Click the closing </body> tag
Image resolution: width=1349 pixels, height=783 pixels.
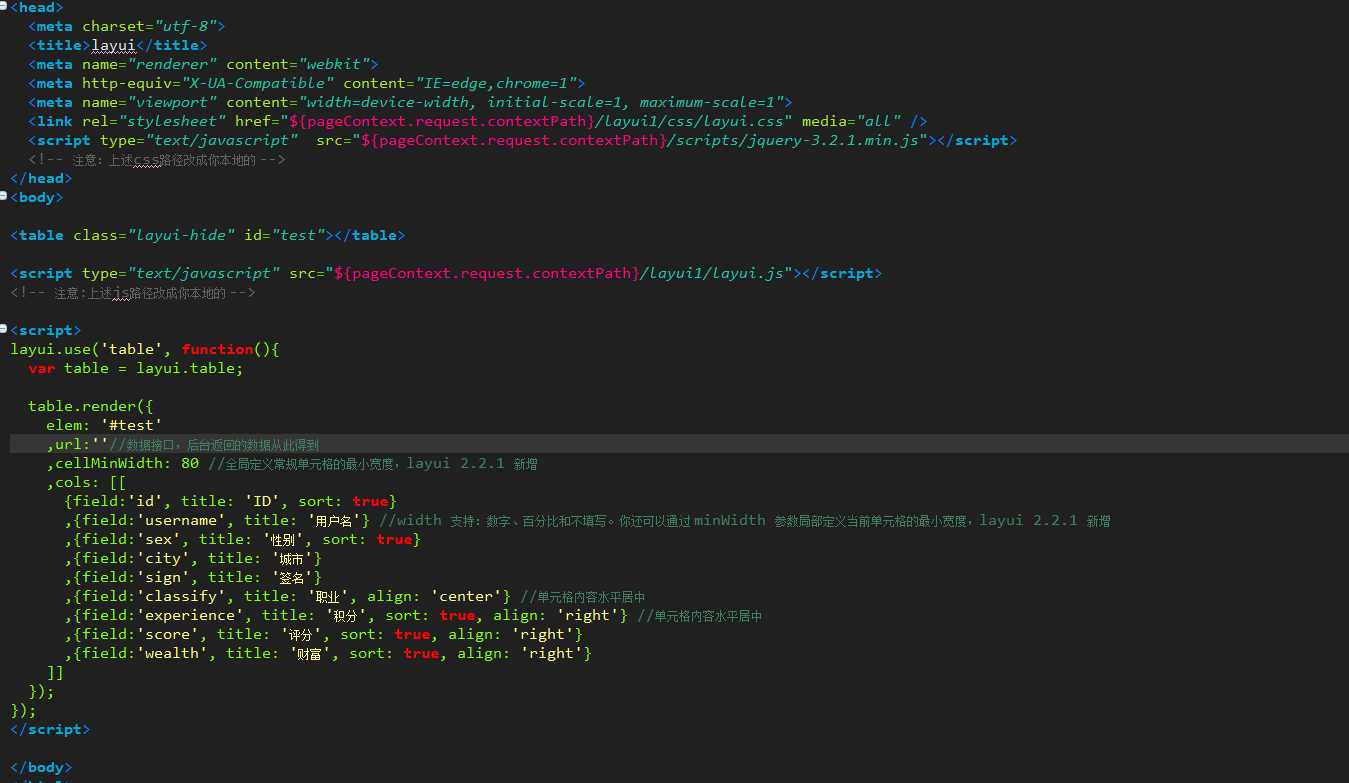[x=40, y=767]
